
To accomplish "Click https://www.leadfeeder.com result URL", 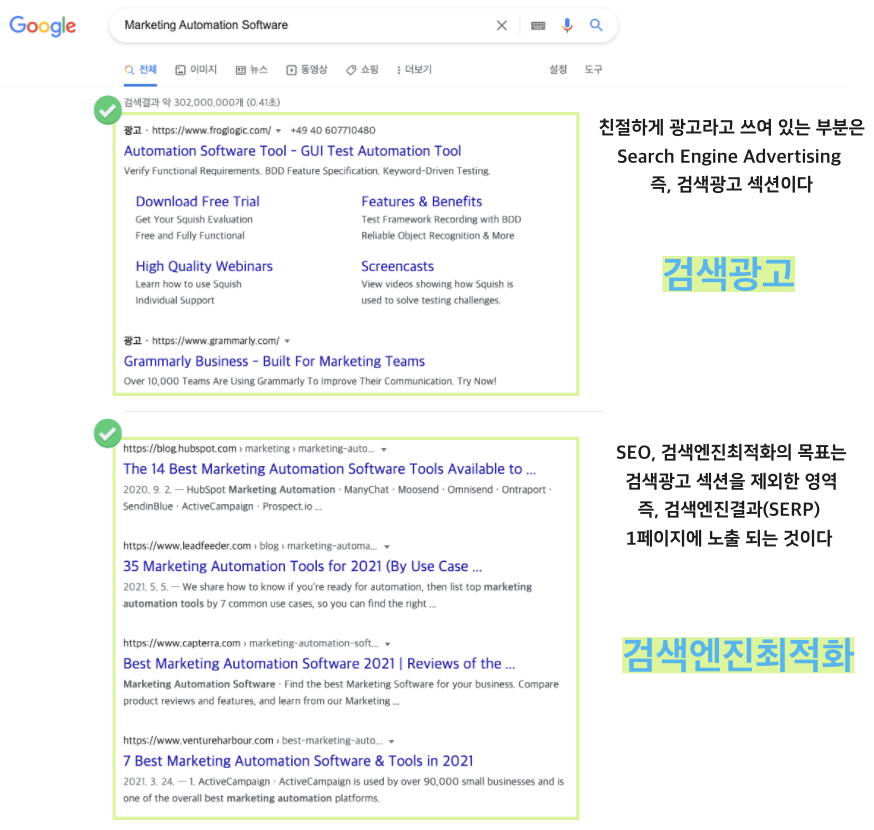I will [x=187, y=546].
